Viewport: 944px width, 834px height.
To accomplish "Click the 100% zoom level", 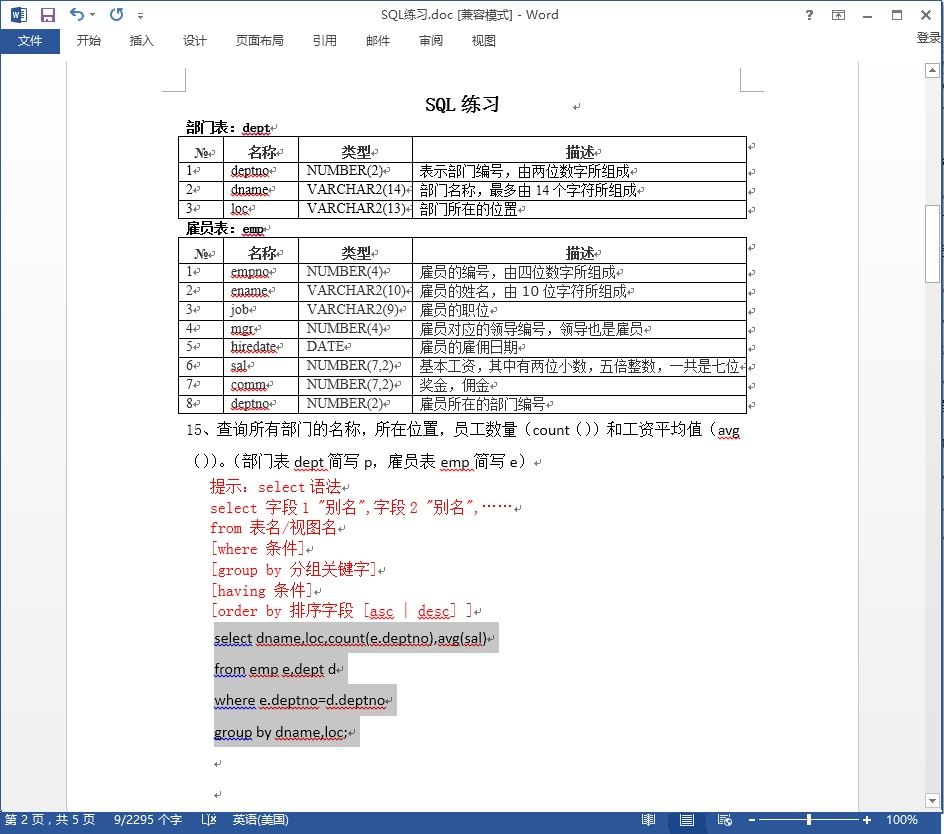I will (901, 820).
